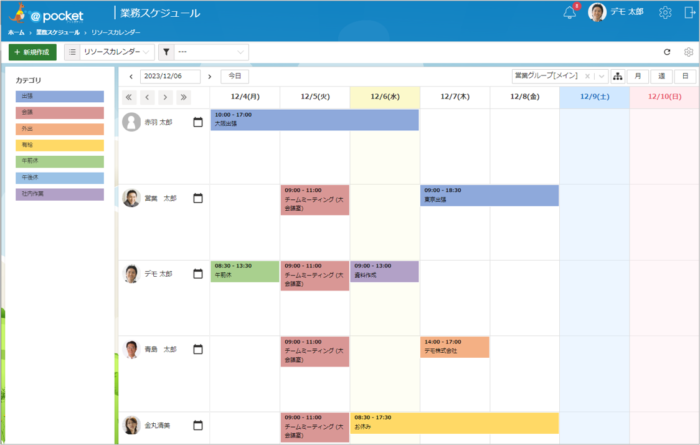Click the date field 2023/12/06
Image resolution: width=700 pixels, height=445 pixels.
170,76
